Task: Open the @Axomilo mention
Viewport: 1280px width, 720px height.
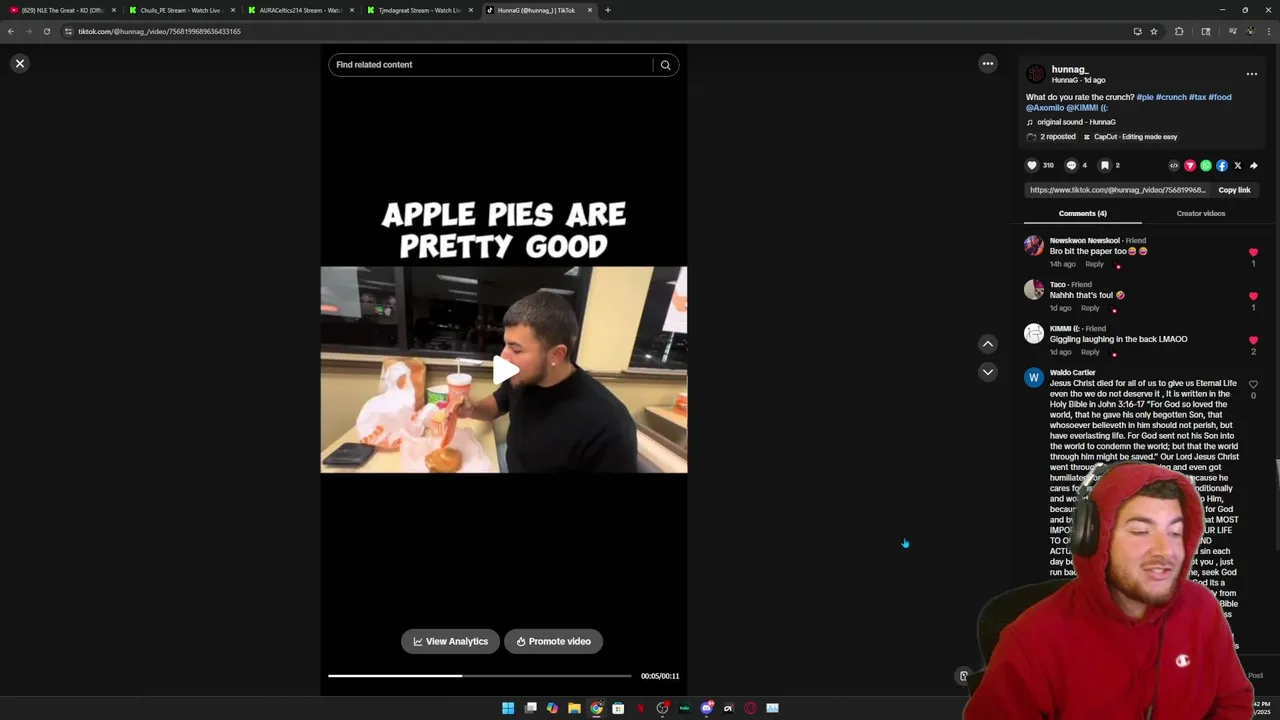Action: coord(1044,107)
